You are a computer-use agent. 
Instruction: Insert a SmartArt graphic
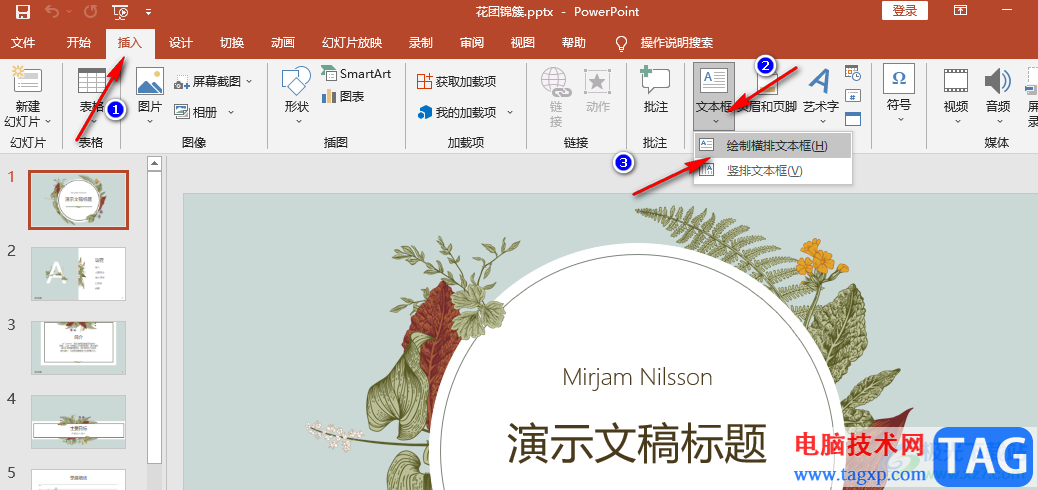[x=356, y=73]
